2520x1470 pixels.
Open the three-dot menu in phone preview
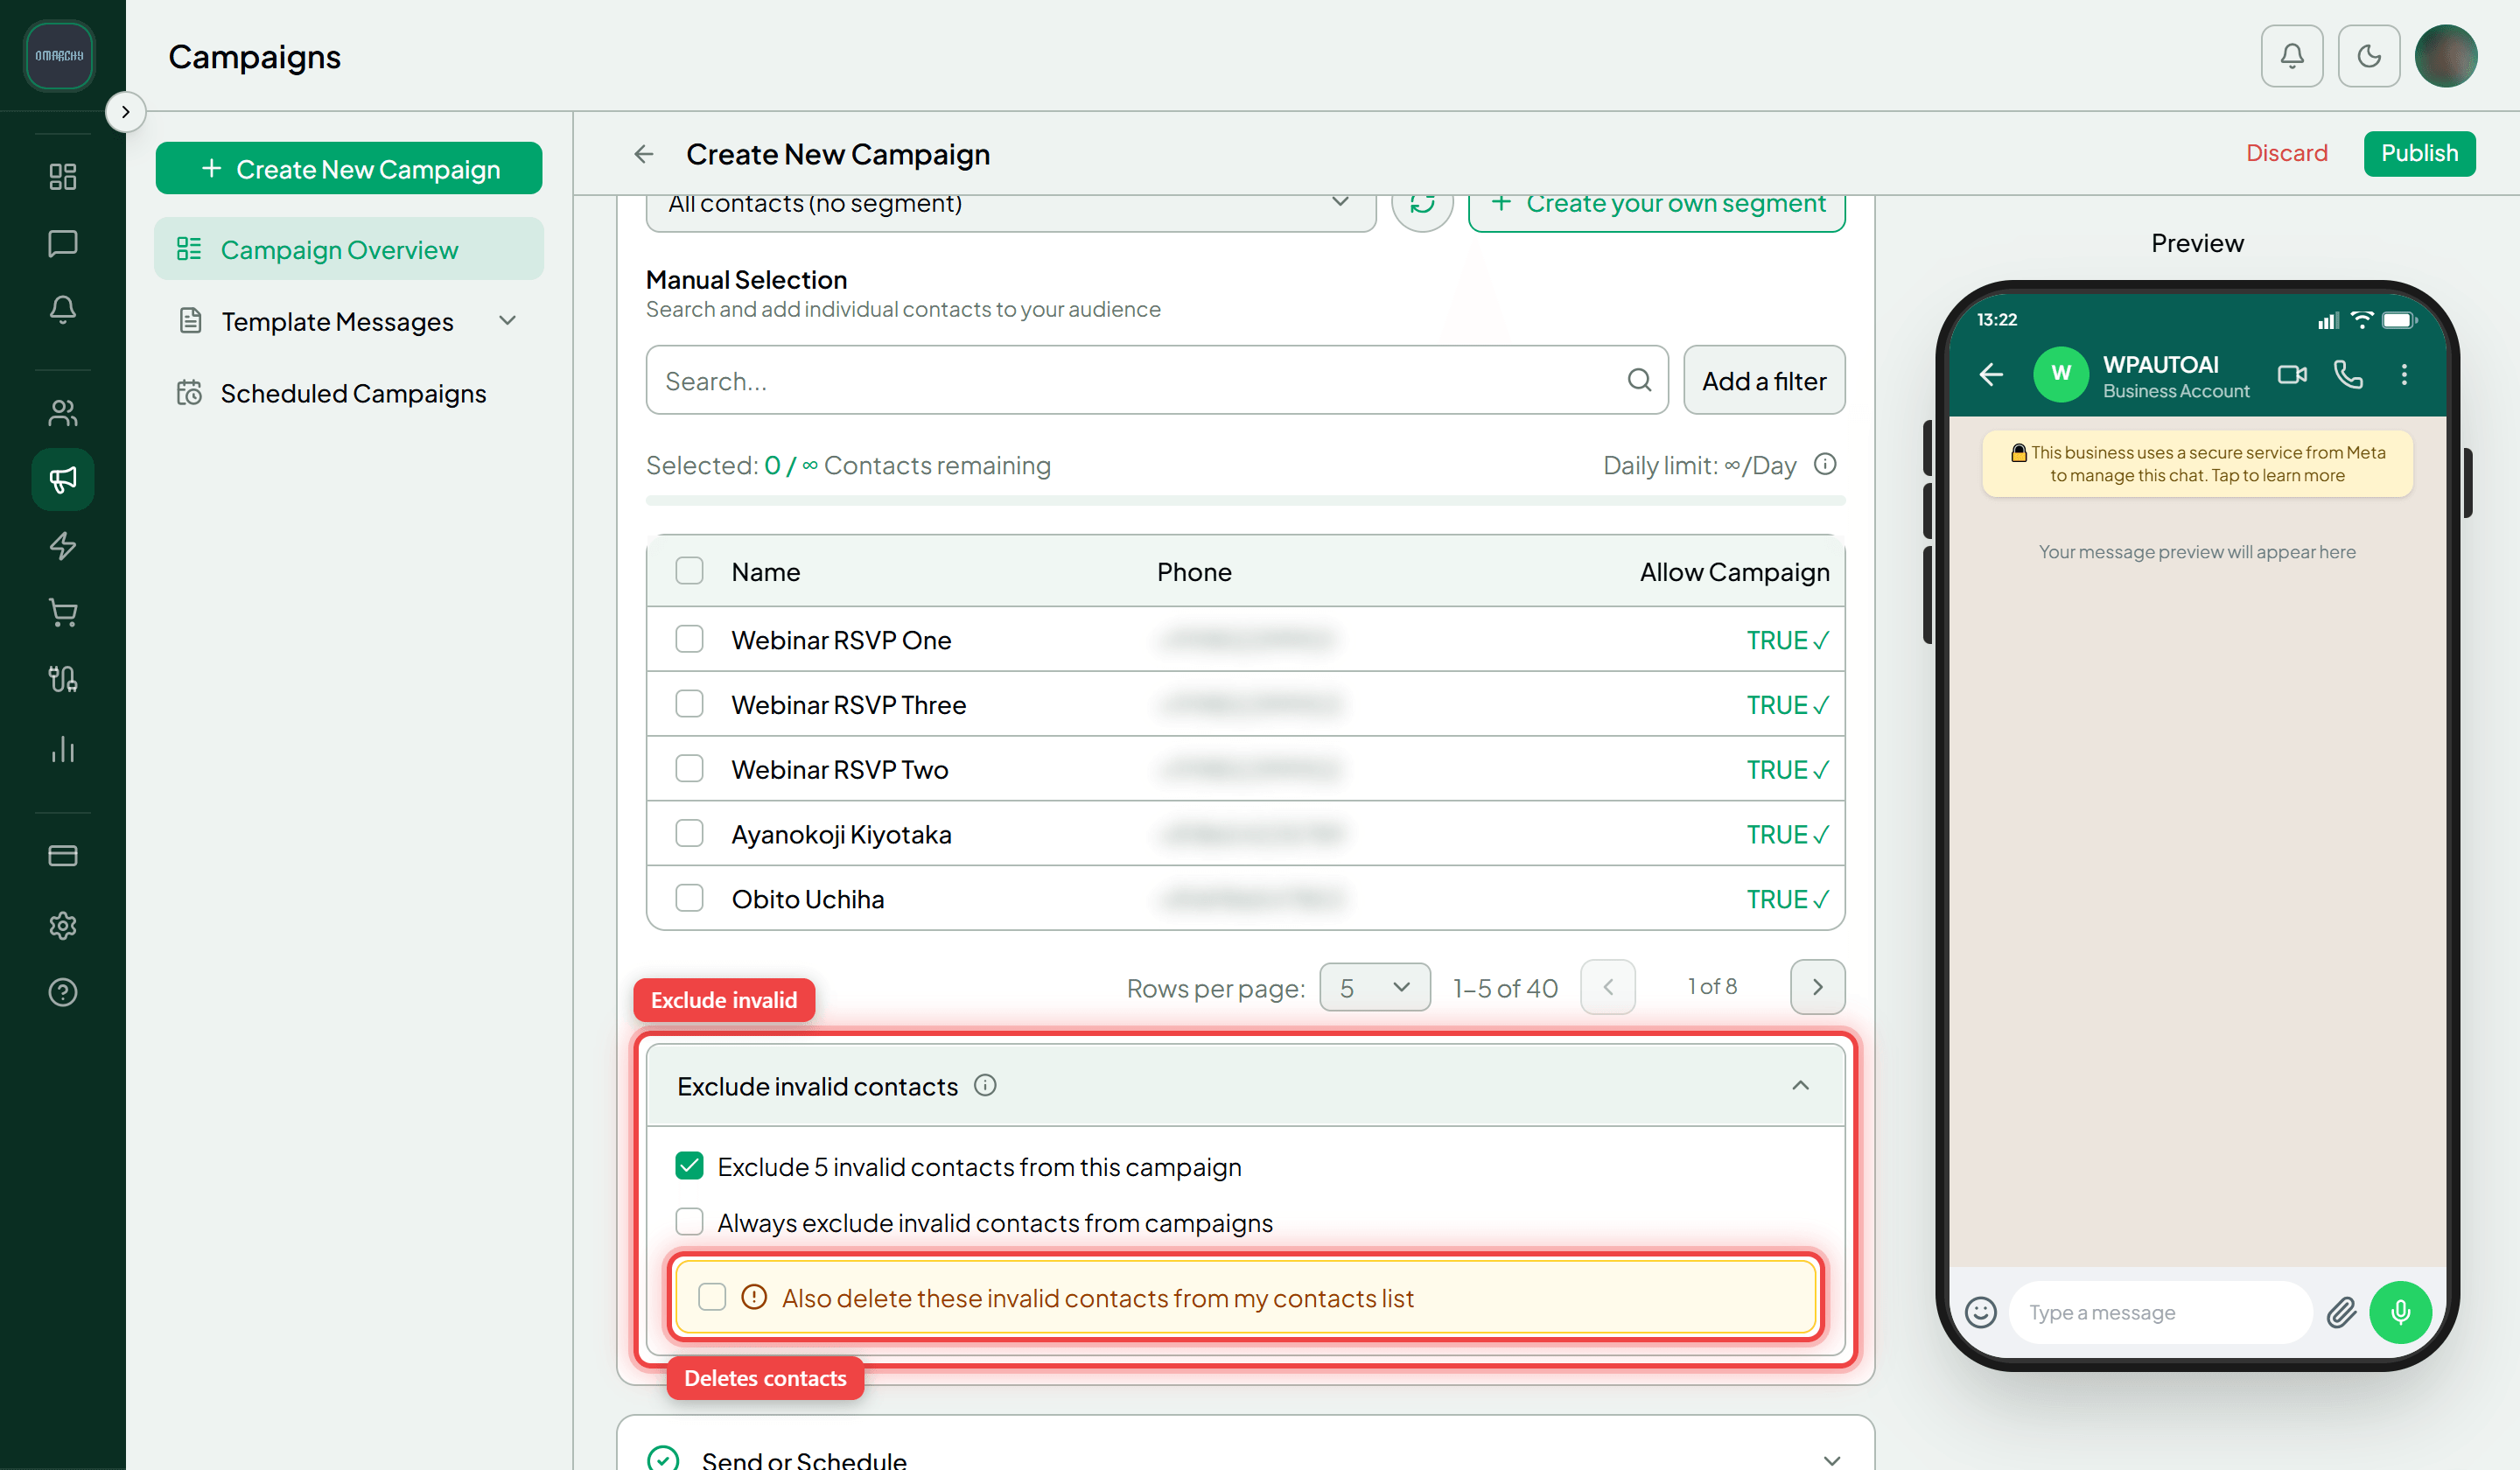[2404, 374]
